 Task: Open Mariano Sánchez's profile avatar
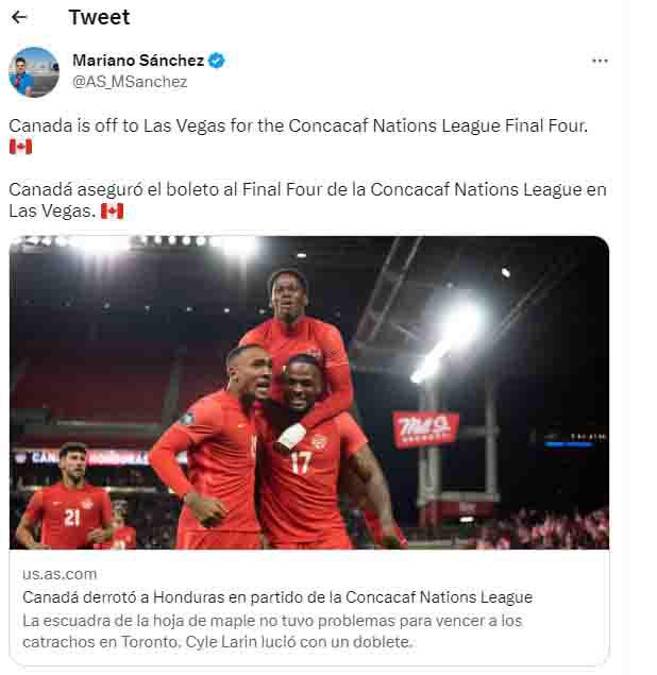34,72
